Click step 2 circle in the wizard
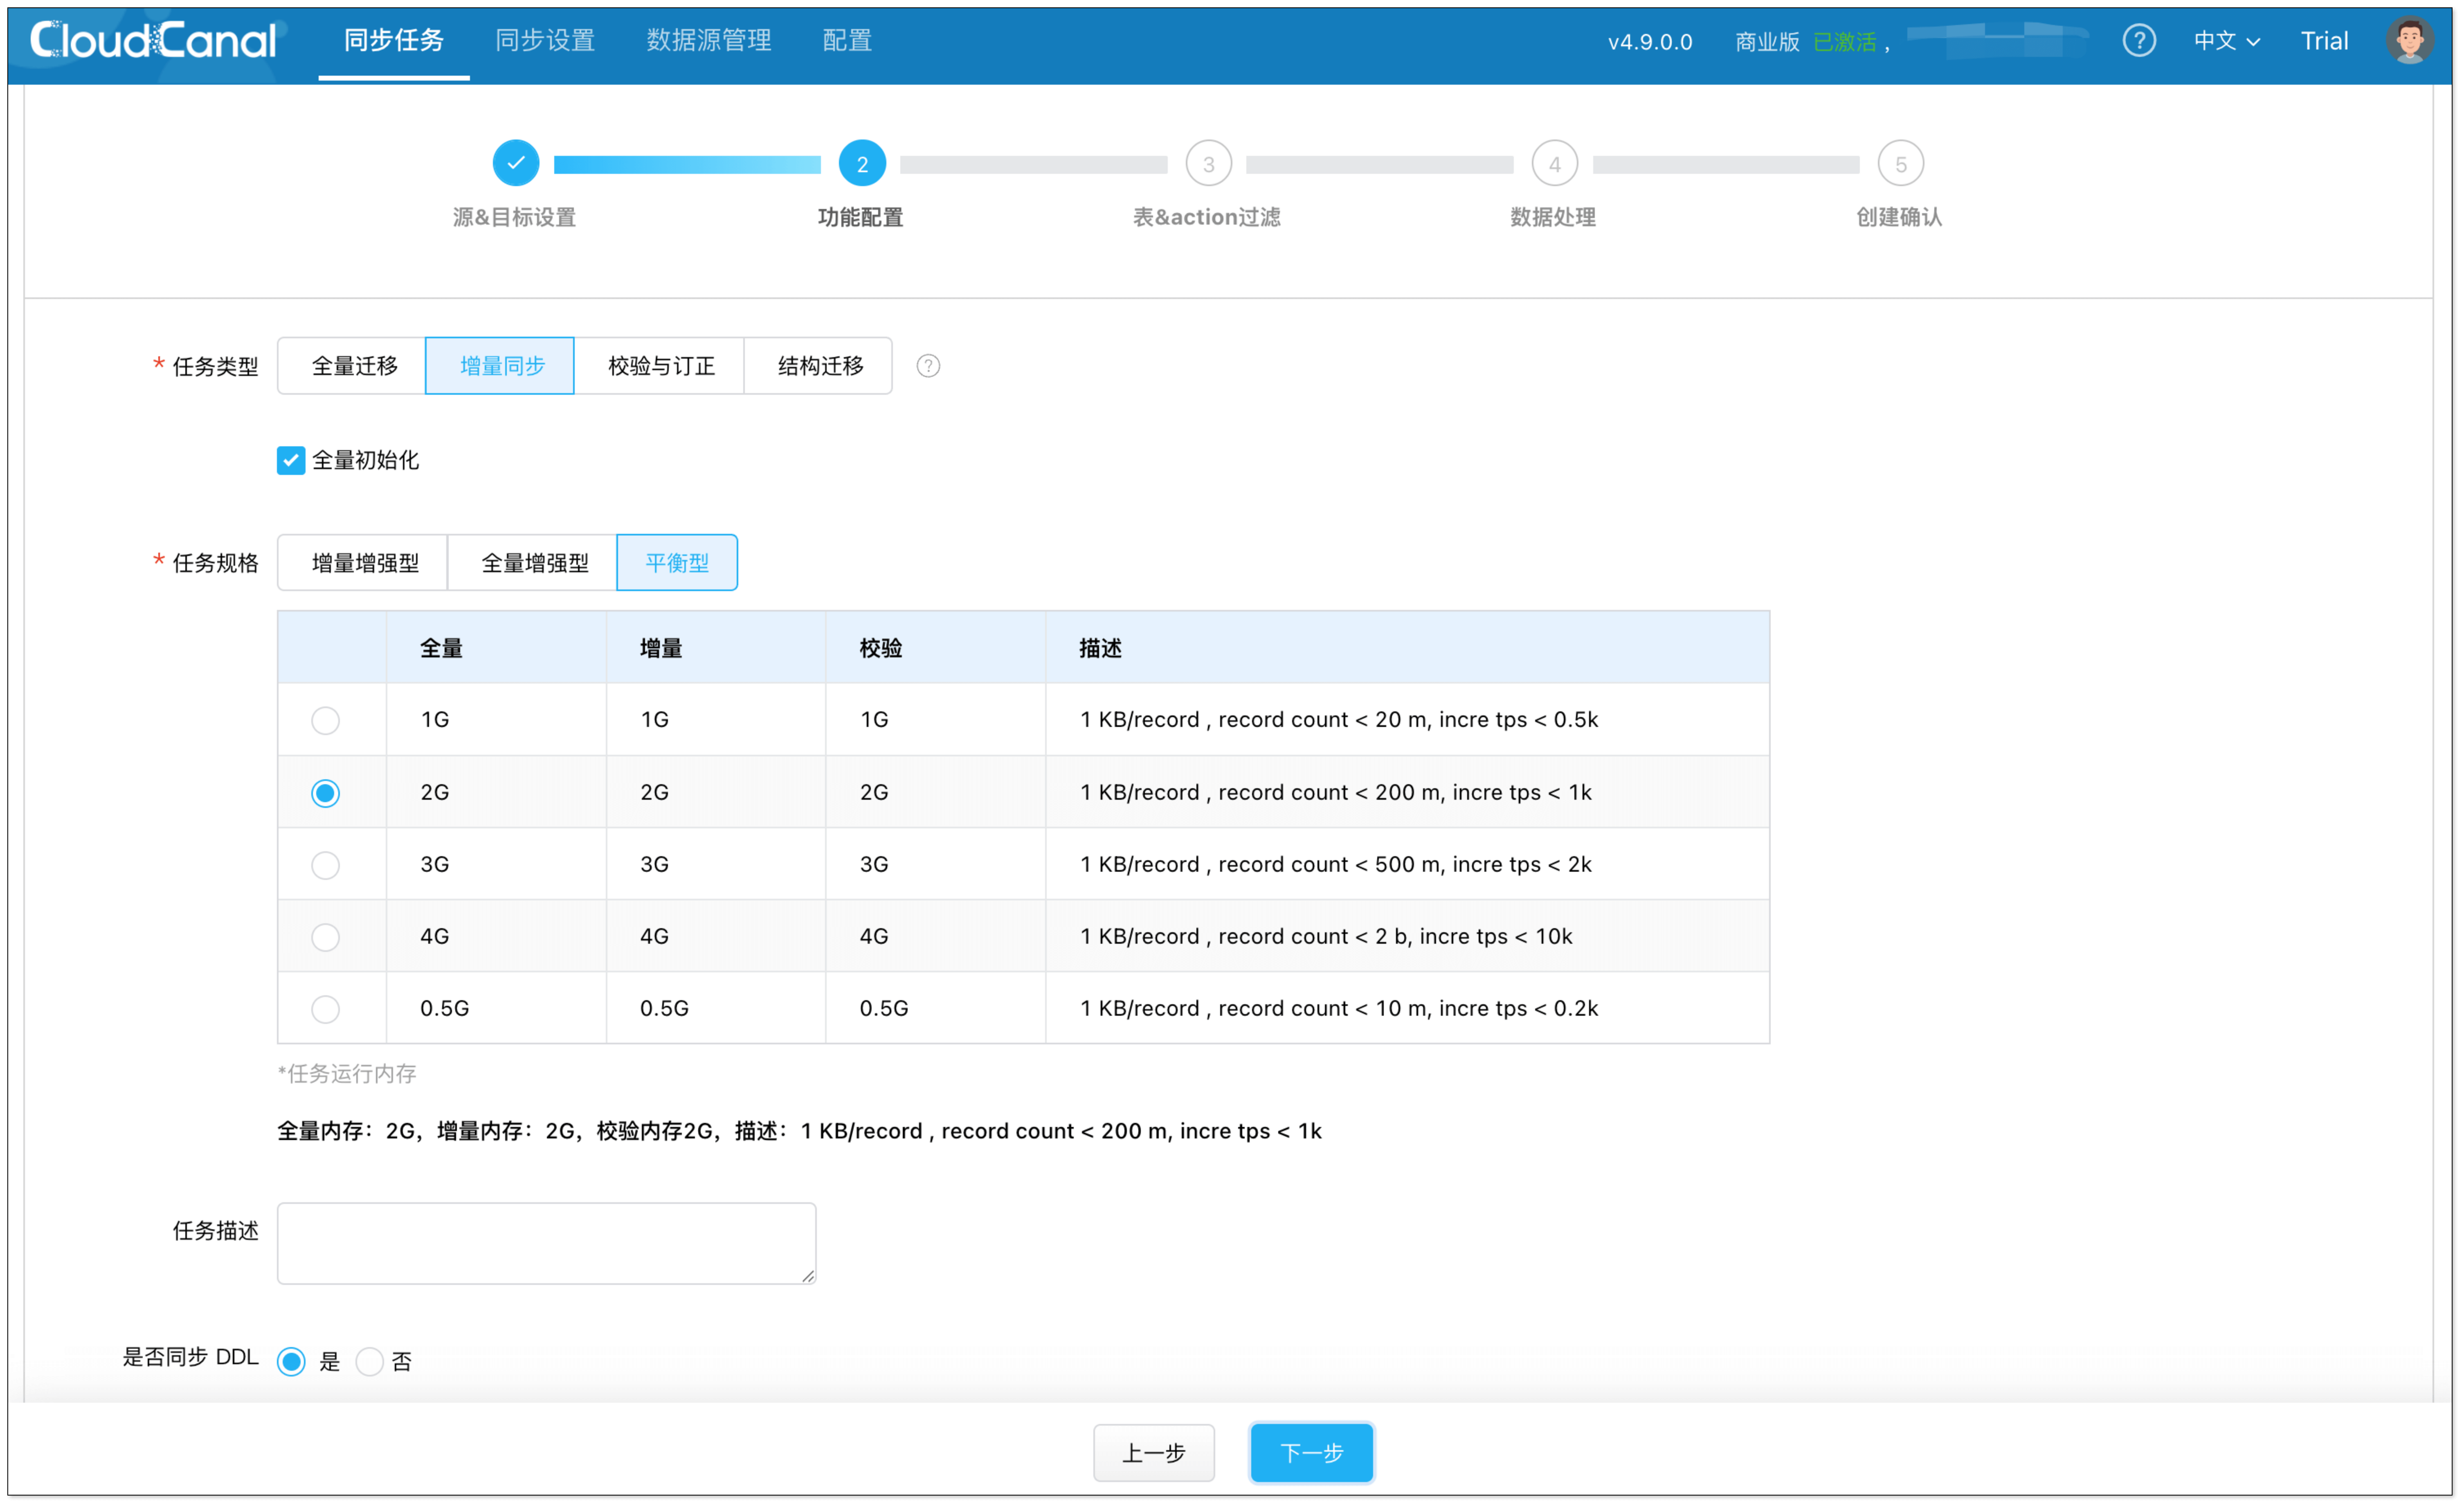 click(861, 163)
